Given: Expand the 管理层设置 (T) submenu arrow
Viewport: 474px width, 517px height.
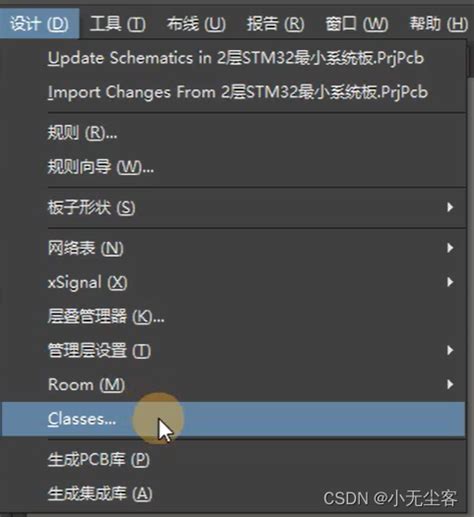Looking at the screenshot, I should coord(450,350).
